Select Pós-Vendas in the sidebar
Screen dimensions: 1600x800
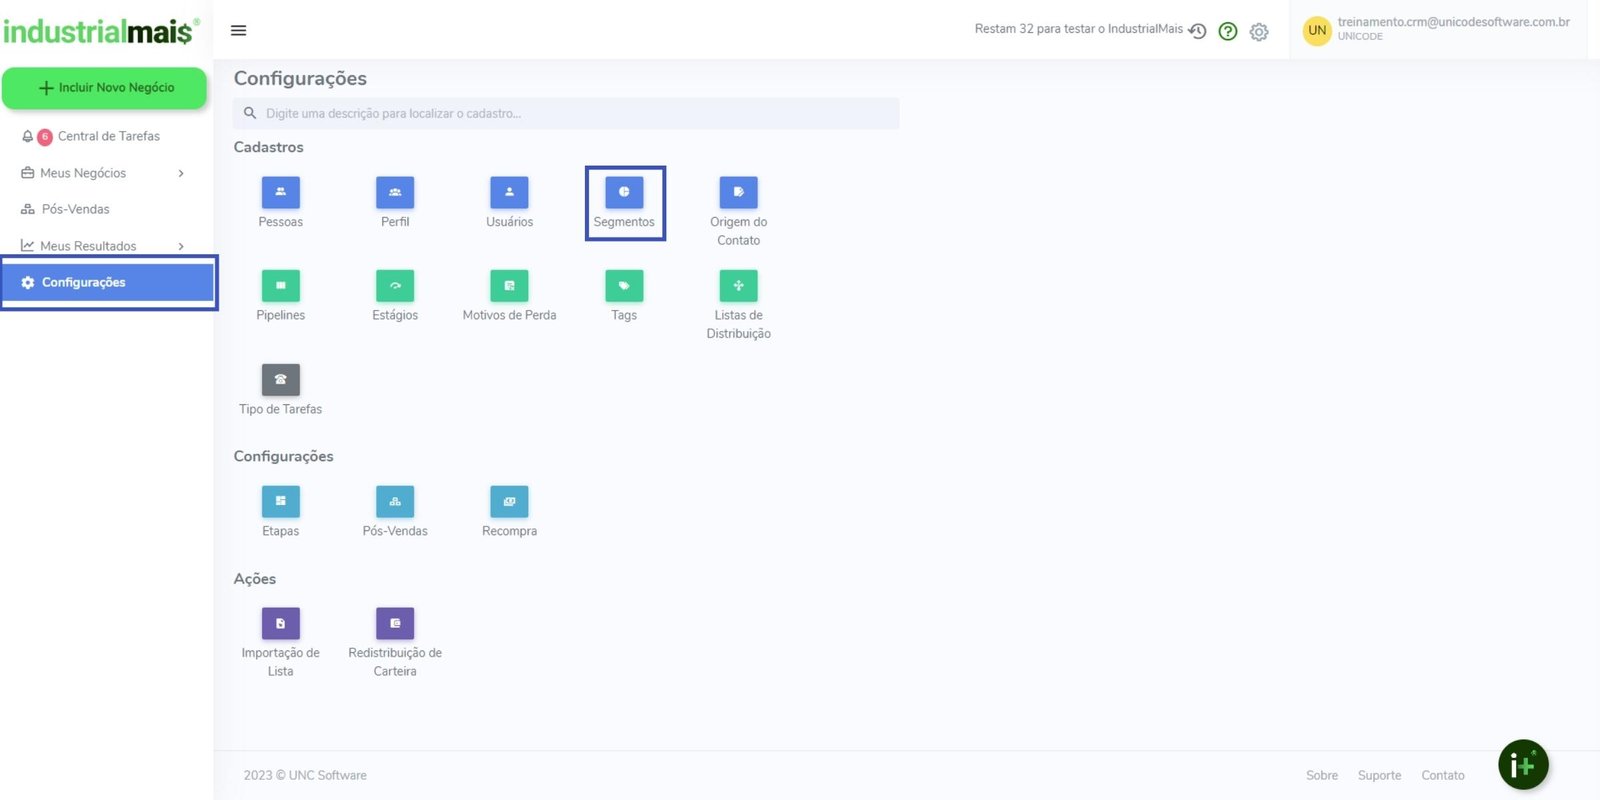76,209
